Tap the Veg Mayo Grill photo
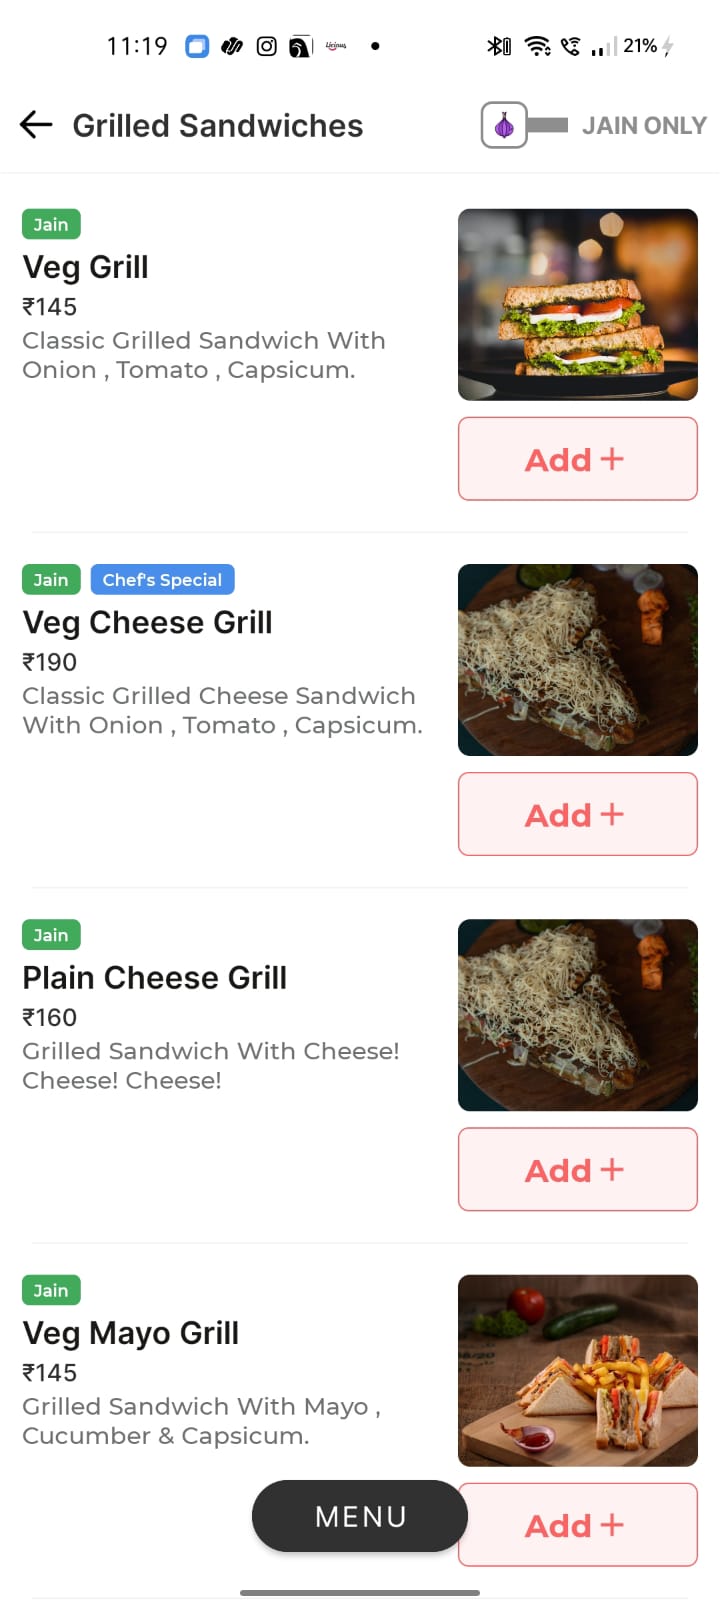The width and height of the screenshot is (720, 1600). pyautogui.click(x=577, y=1370)
